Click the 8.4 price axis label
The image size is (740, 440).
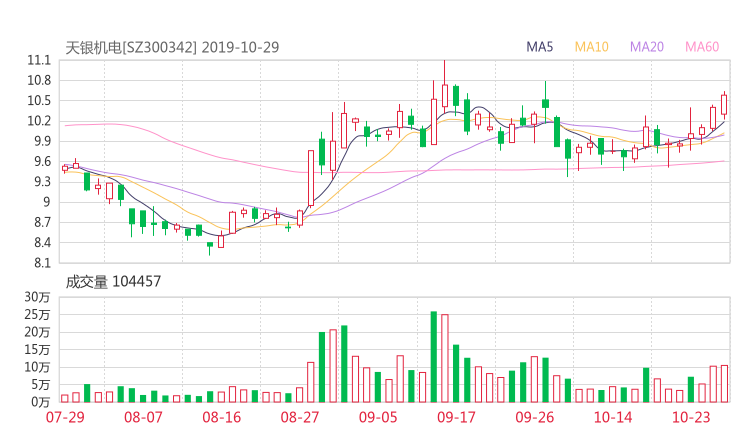pyautogui.click(x=42, y=243)
